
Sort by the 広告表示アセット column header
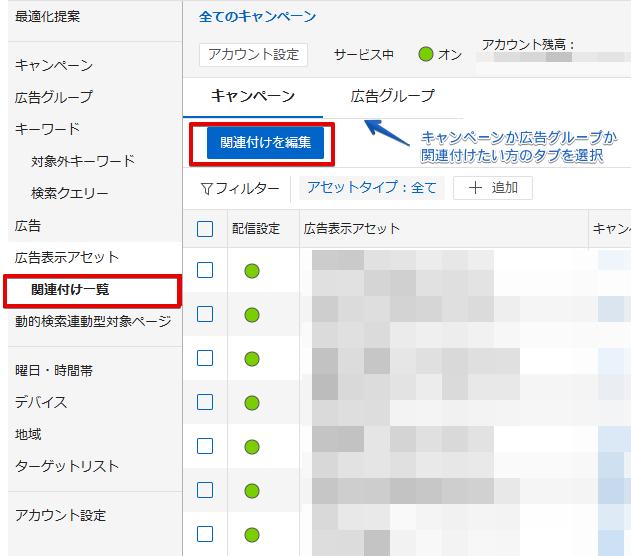(x=352, y=229)
